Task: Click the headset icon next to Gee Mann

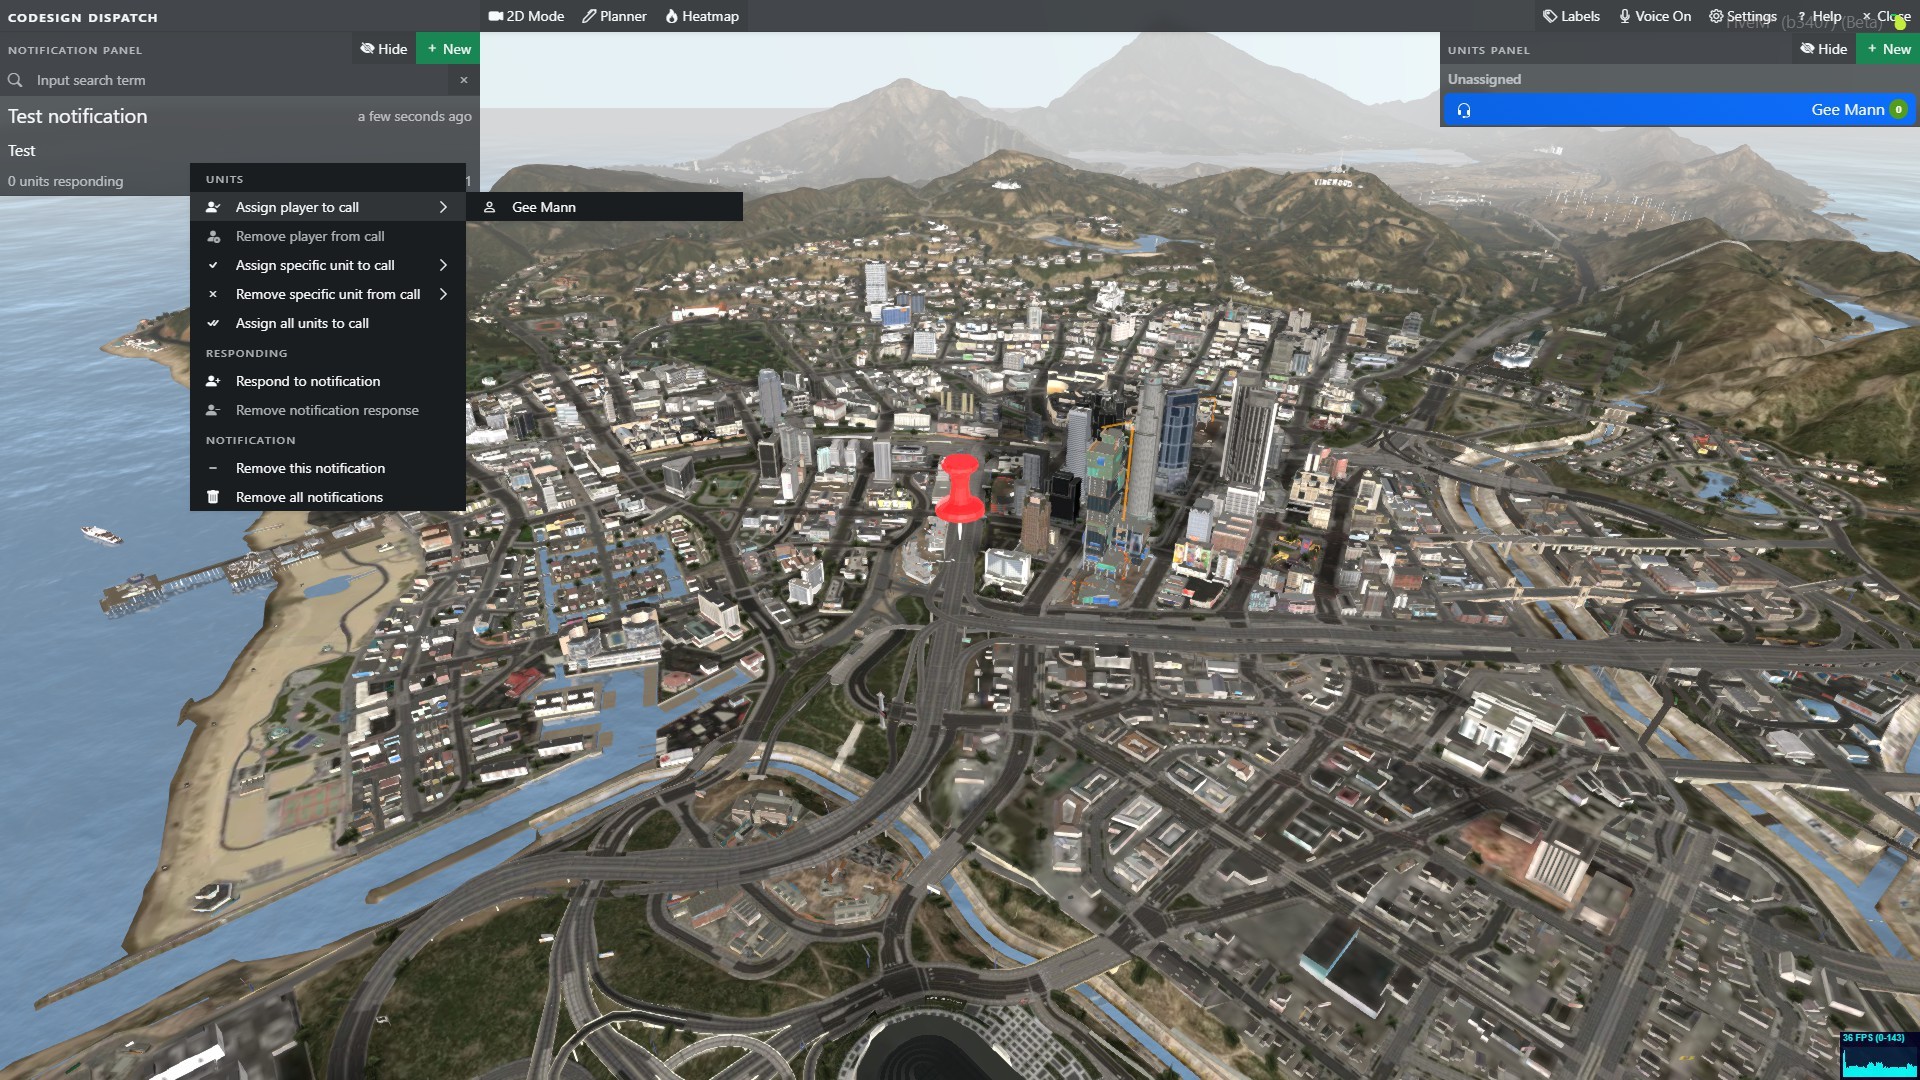Action: click(x=1464, y=110)
